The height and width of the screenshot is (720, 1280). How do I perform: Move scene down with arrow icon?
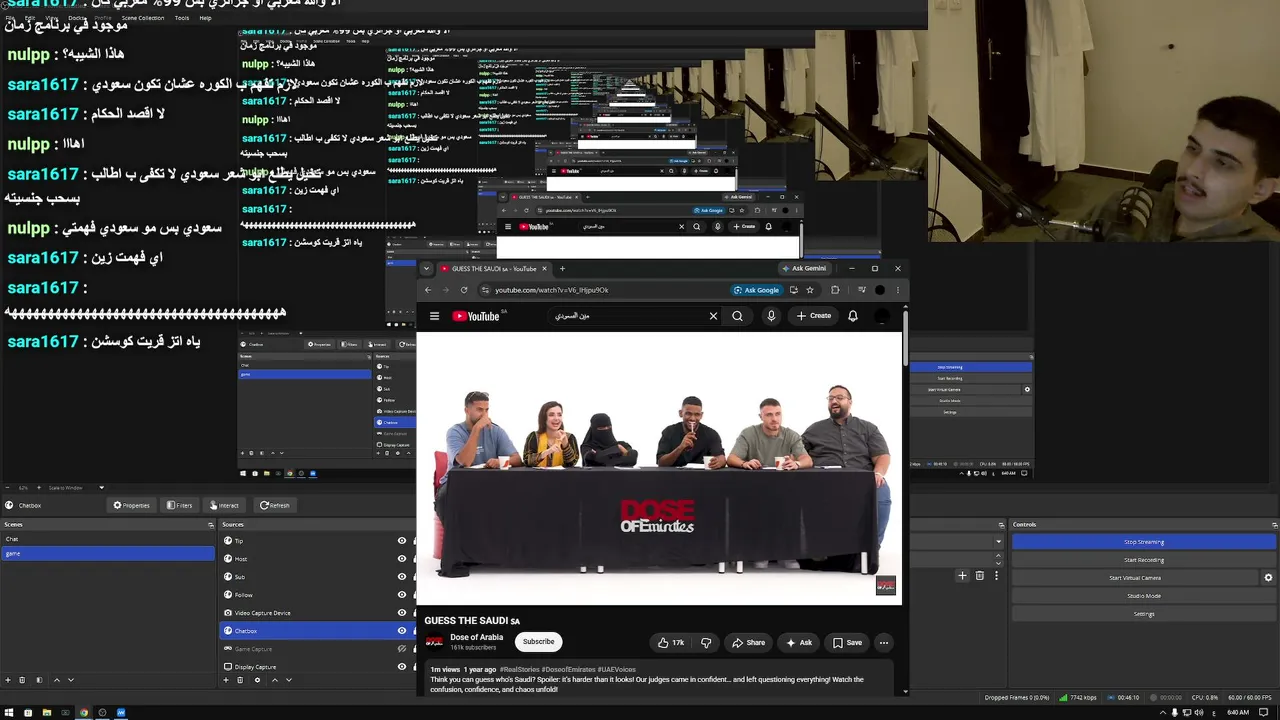click(x=70, y=680)
